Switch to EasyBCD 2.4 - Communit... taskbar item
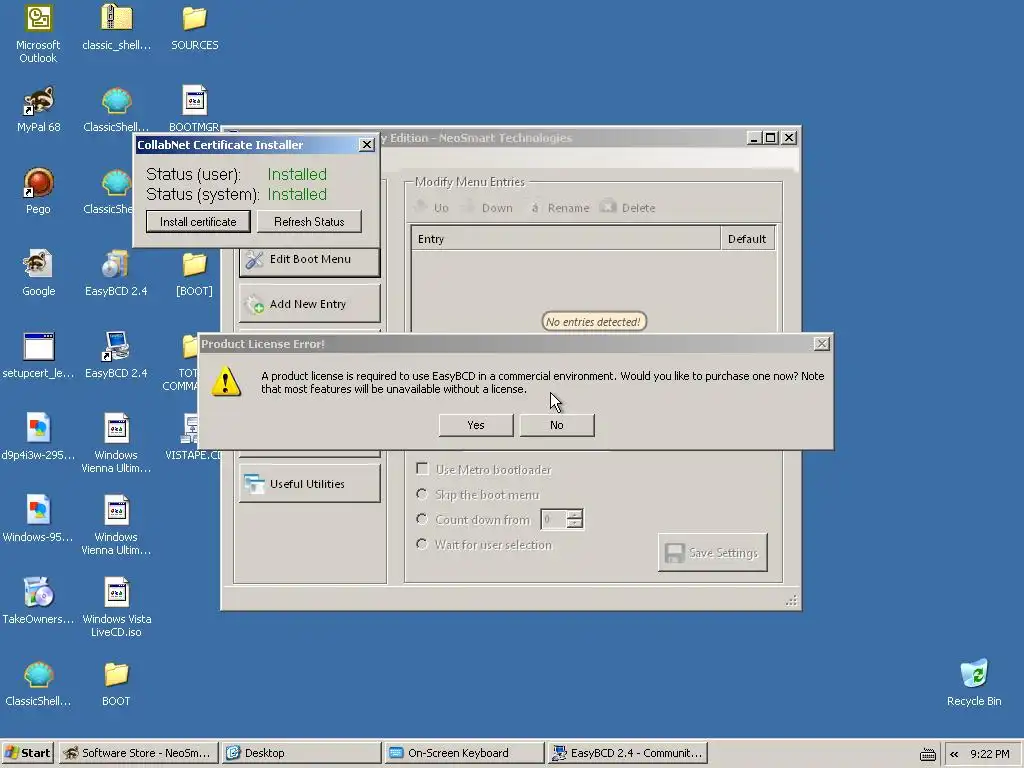 [x=628, y=753]
